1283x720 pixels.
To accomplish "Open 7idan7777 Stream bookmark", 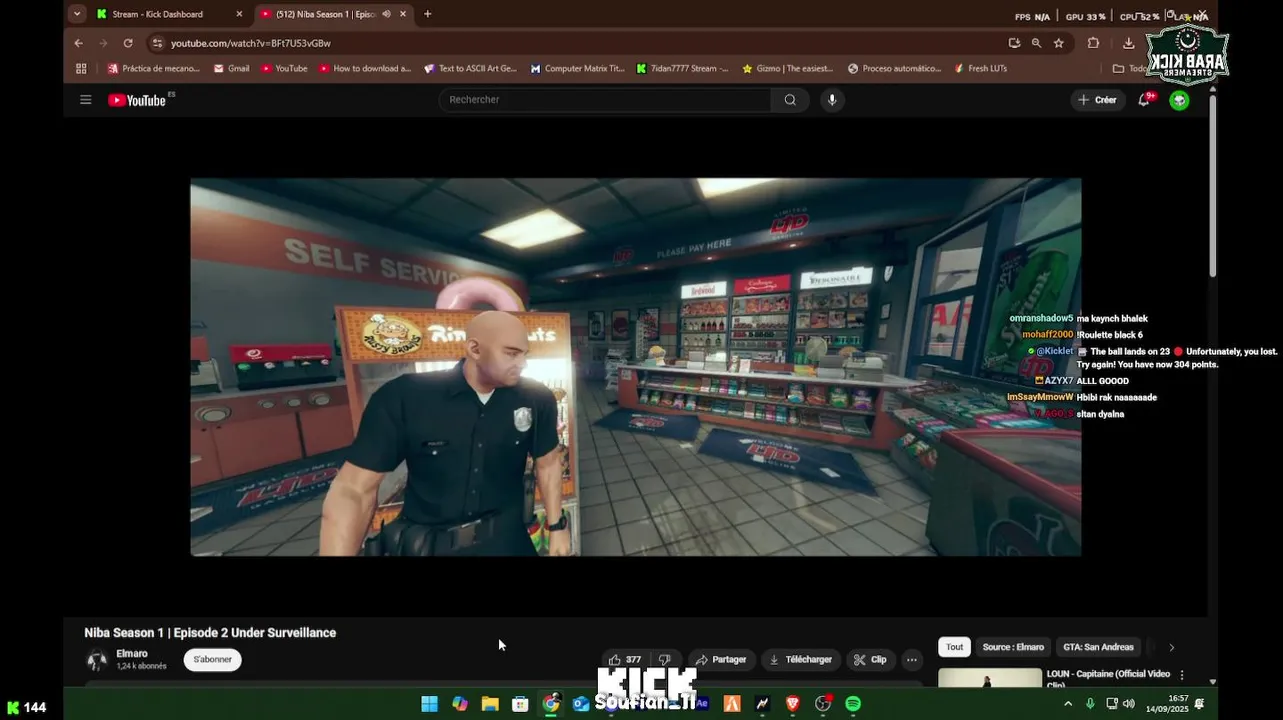I will [x=682, y=69].
